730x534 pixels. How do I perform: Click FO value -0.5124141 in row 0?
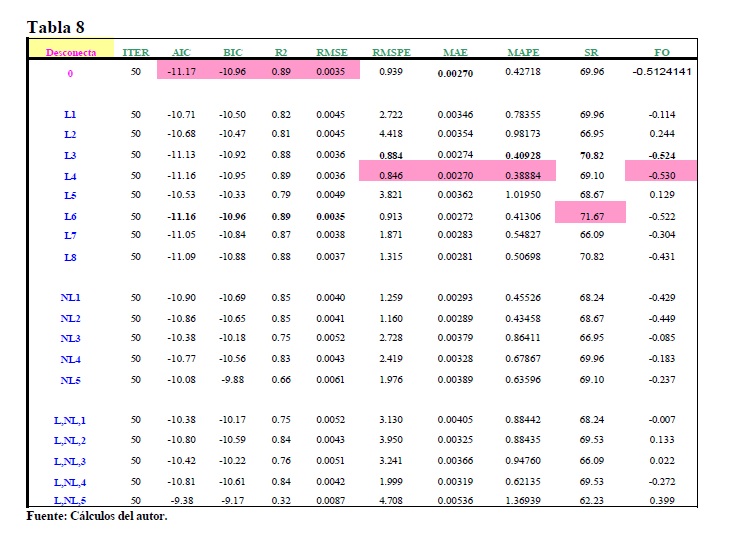click(x=662, y=72)
